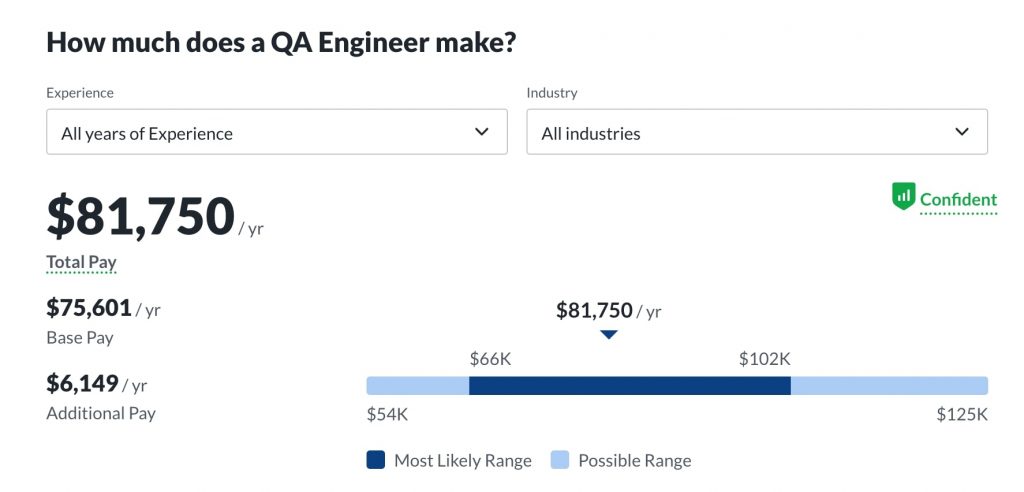Click the light Possible Range swatch
The height and width of the screenshot is (492, 1024).
point(560,460)
